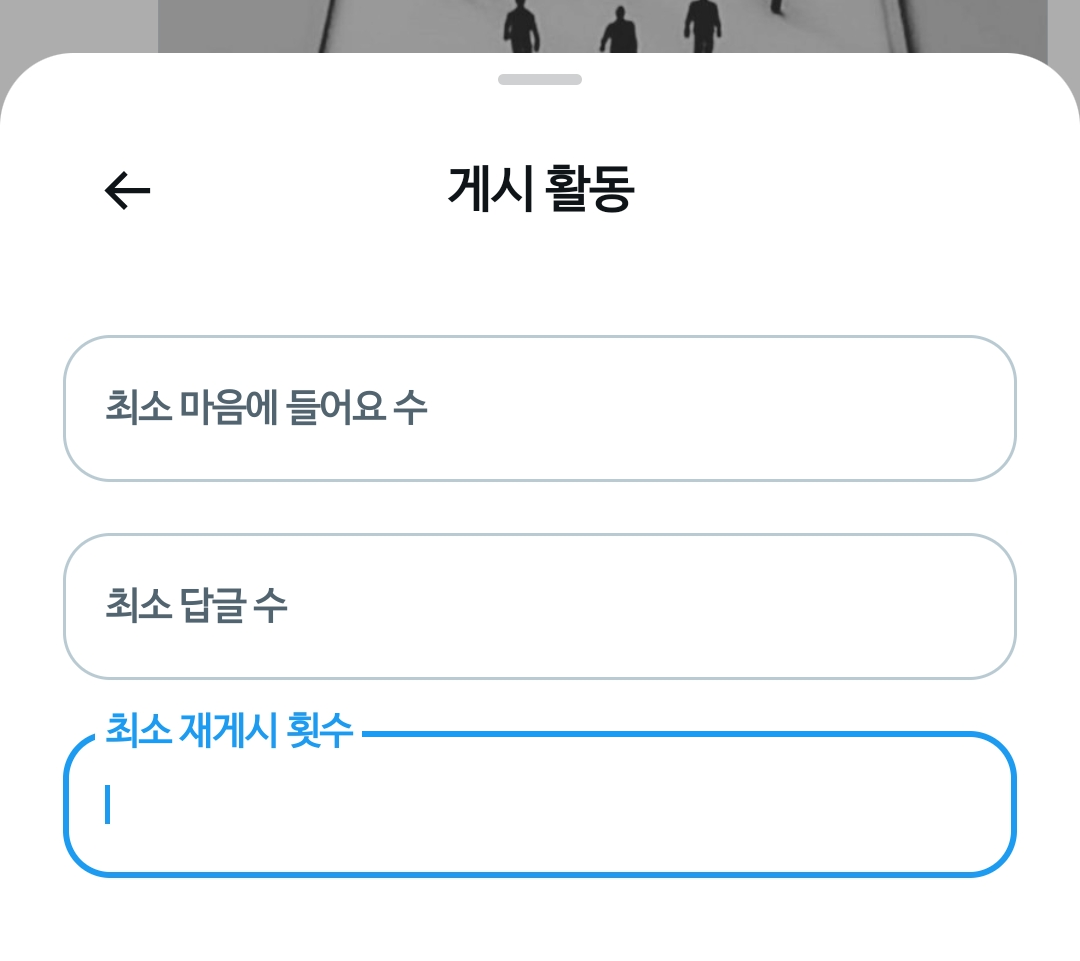The height and width of the screenshot is (961, 1080).
Task: Click inside the active 최소 재게시 횟수 field
Action: click(540, 805)
